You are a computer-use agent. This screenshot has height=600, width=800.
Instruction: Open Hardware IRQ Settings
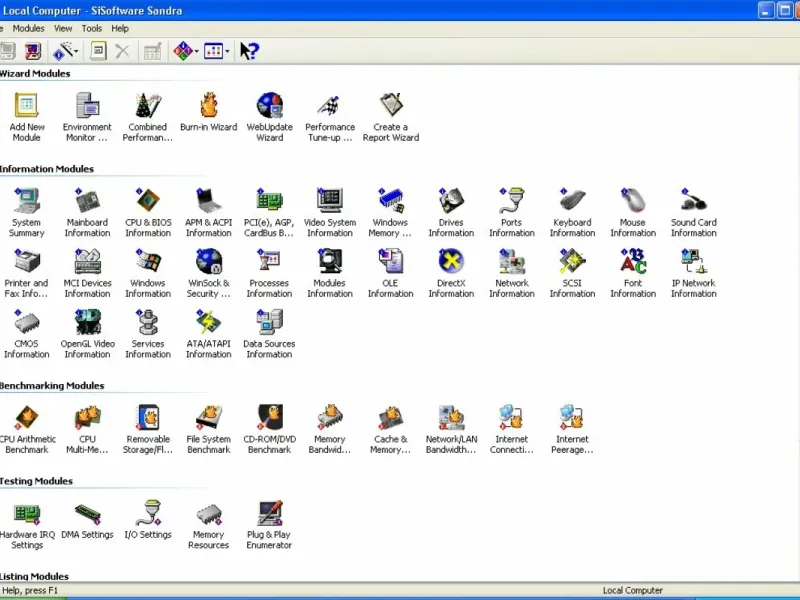(x=27, y=524)
